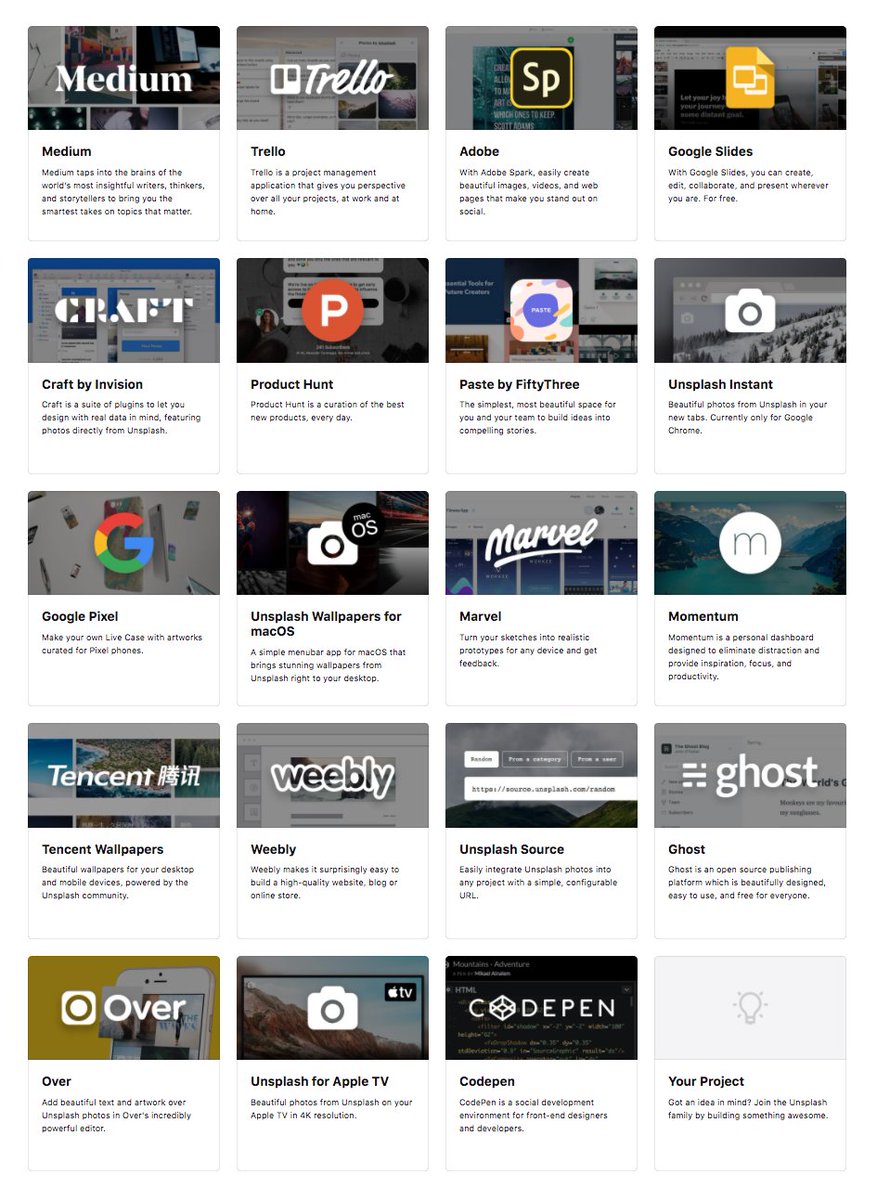Screen dimensions: 877x1200
Task: Click the CODEPEN logo banner
Action: 541,1008
